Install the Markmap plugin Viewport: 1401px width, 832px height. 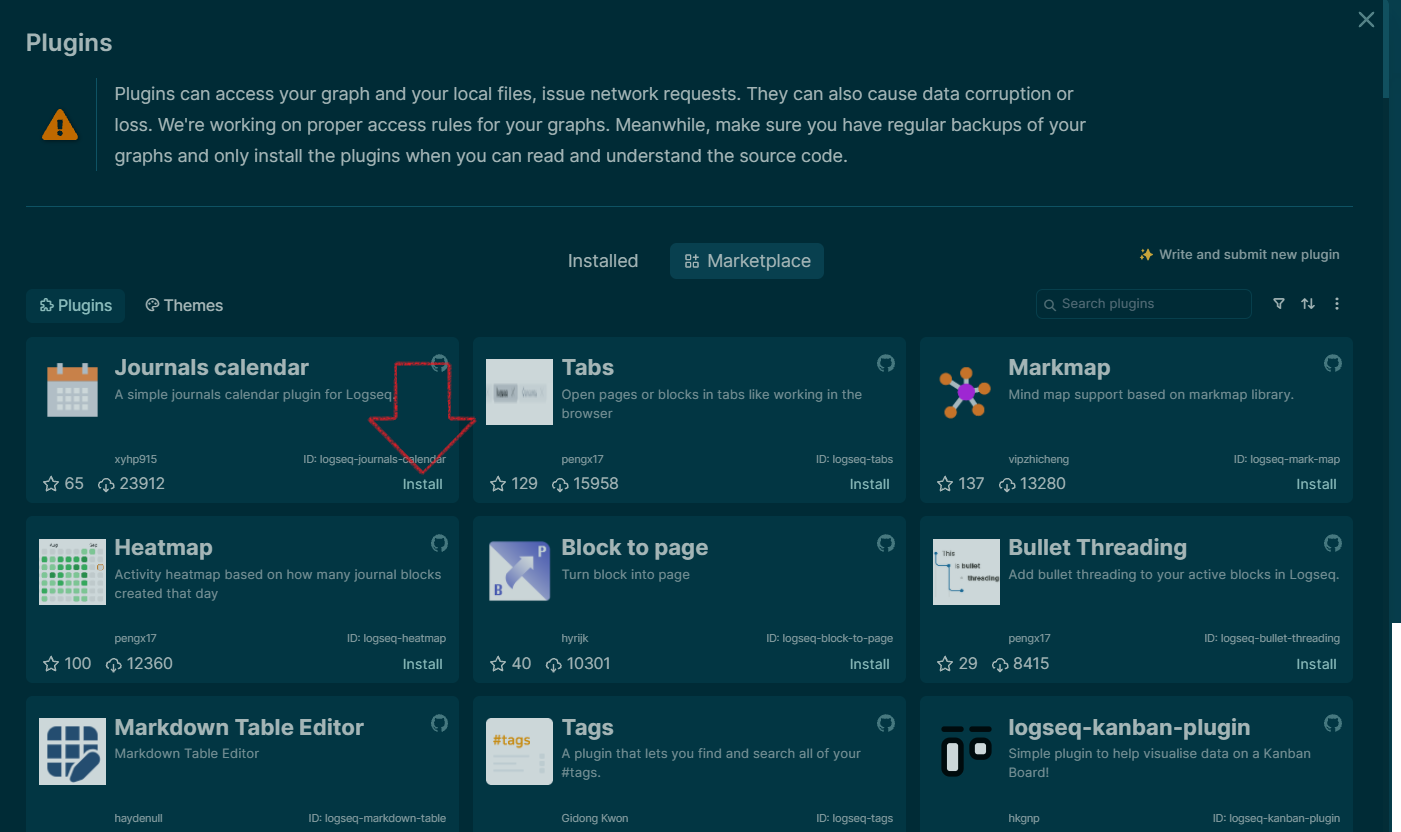[x=1317, y=484]
